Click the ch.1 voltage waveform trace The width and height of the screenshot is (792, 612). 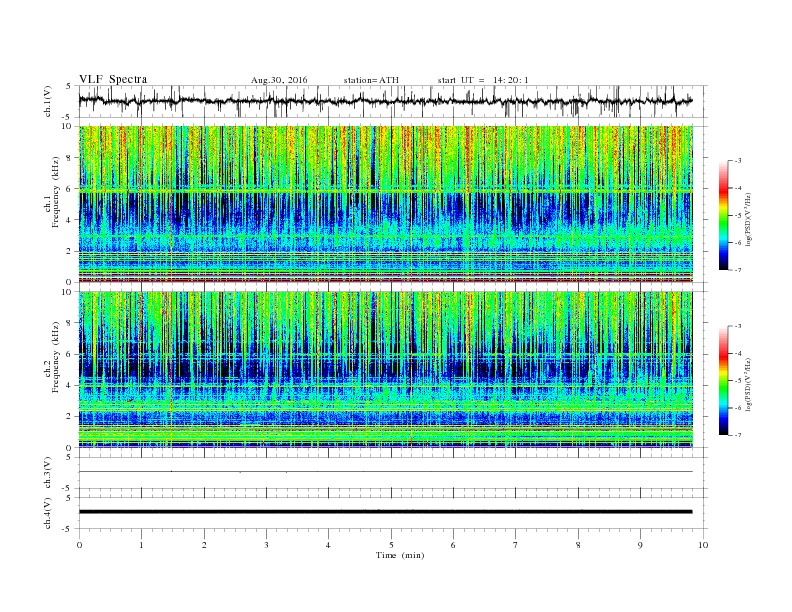[385, 101]
